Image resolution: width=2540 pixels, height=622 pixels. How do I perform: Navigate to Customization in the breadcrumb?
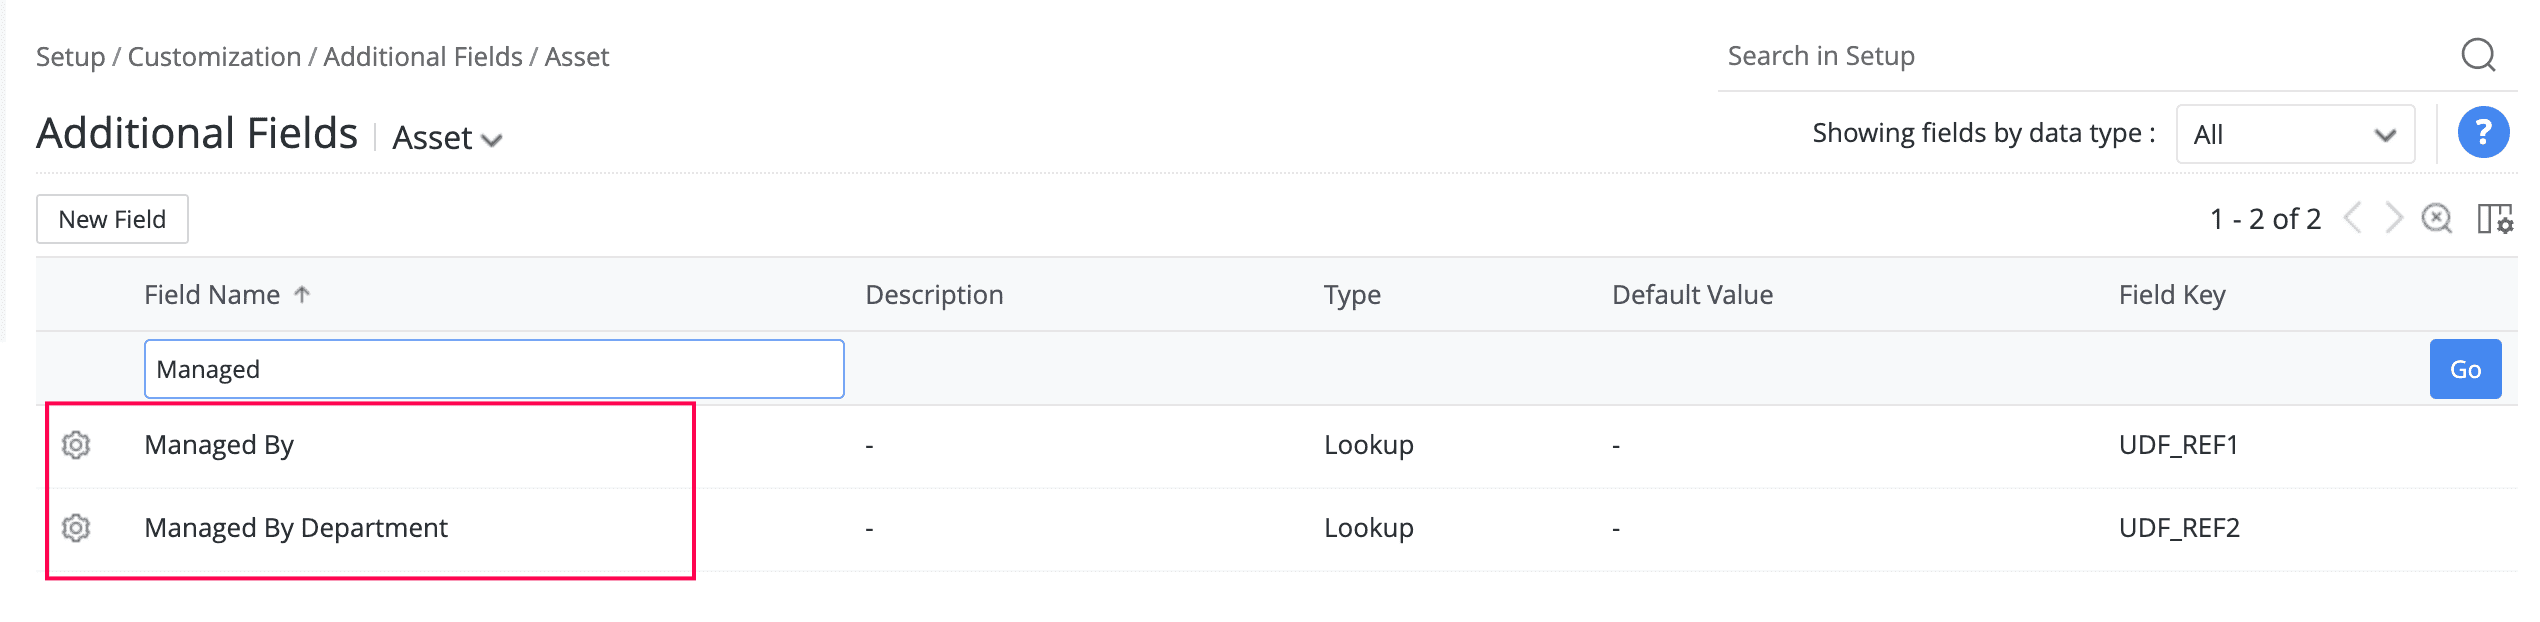[x=214, y=57]
